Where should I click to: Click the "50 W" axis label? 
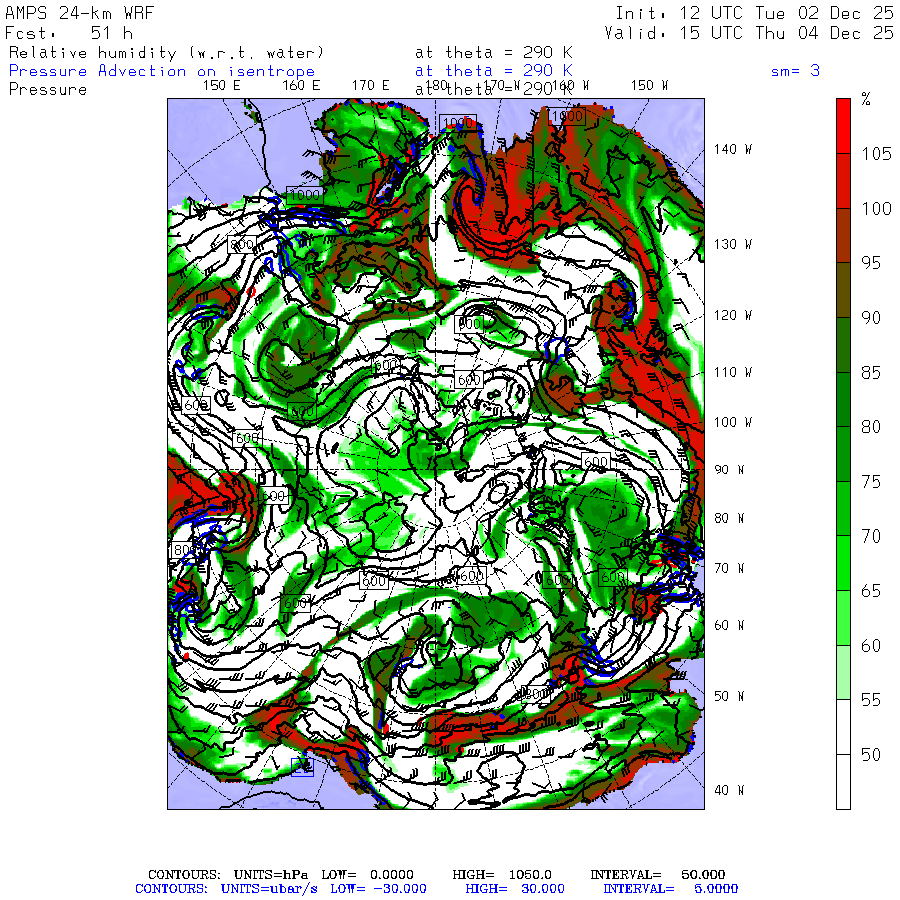(729, 697)
